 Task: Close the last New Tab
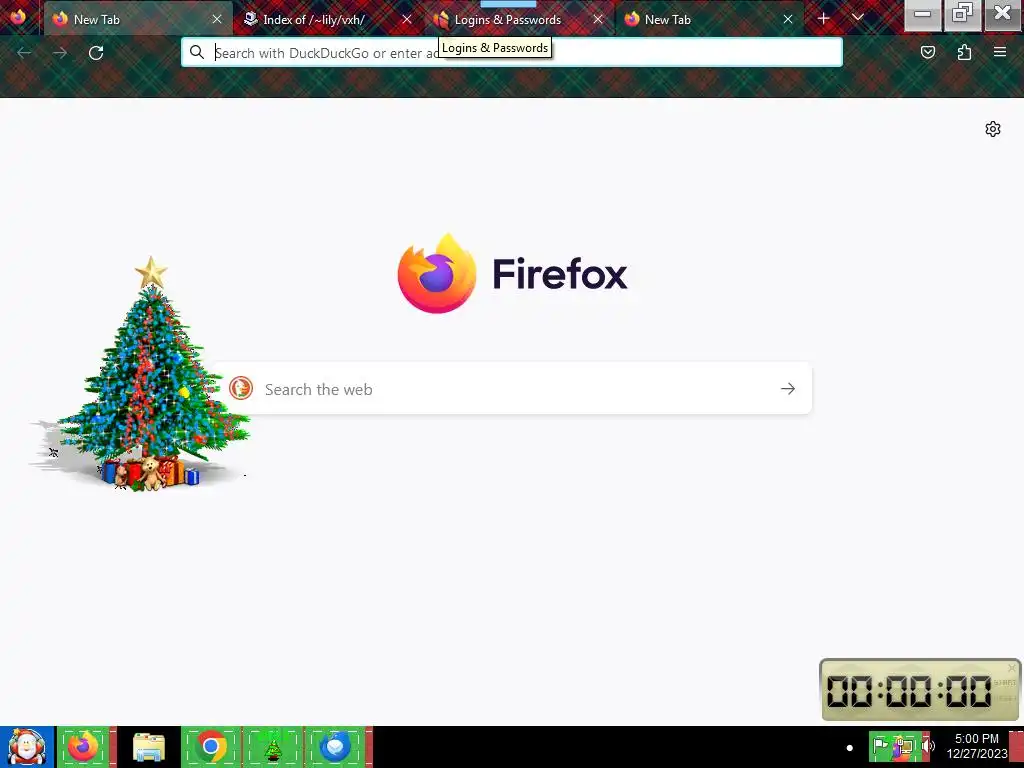pyautogui.click(x=788, y=20)
